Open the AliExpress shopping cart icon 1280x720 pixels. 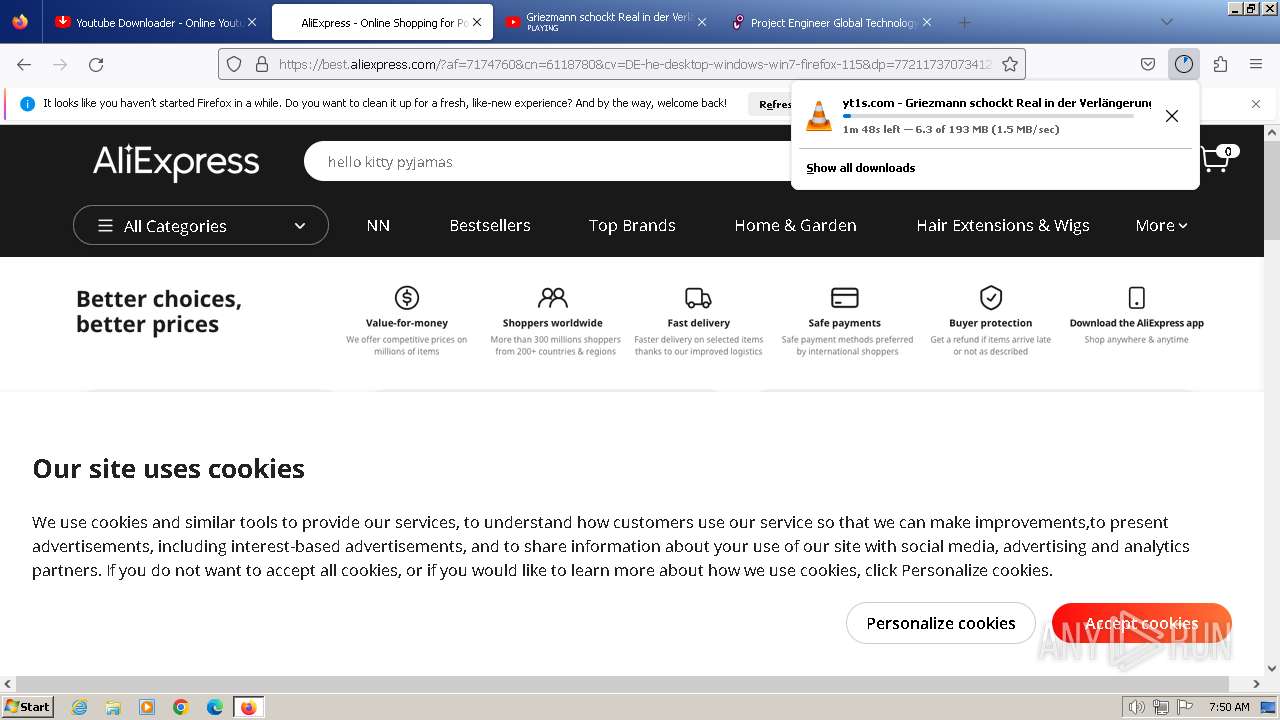pyautogui.click(x=1214, y=160)
